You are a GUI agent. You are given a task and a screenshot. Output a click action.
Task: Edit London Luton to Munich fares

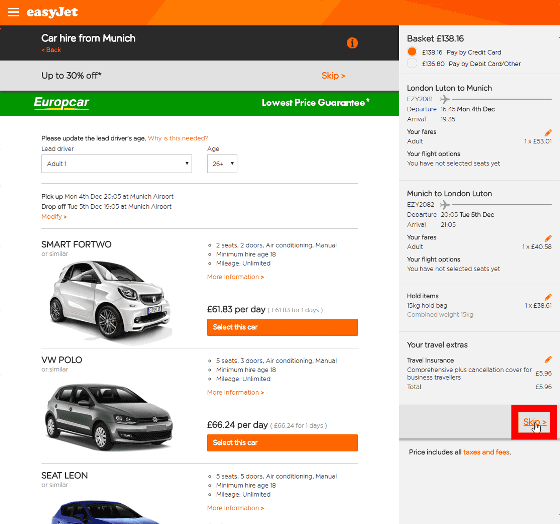click(x=548, y=133)
